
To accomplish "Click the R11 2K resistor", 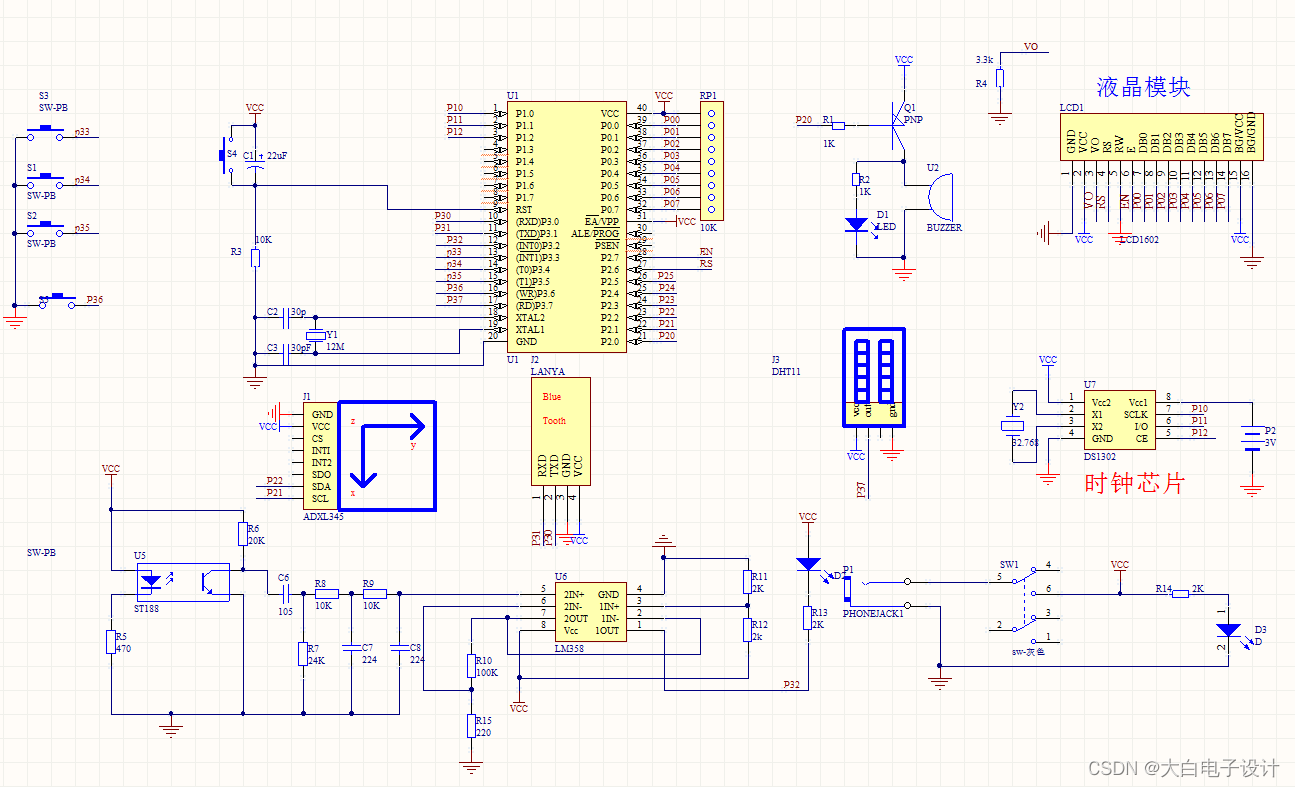I will (747, 582).
